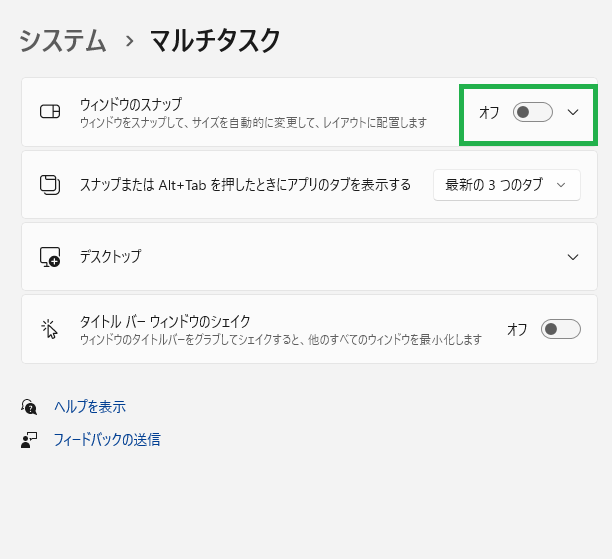Open the ヘルプを表示 link
The image size is (612, 559).
(x=90, y=407)
